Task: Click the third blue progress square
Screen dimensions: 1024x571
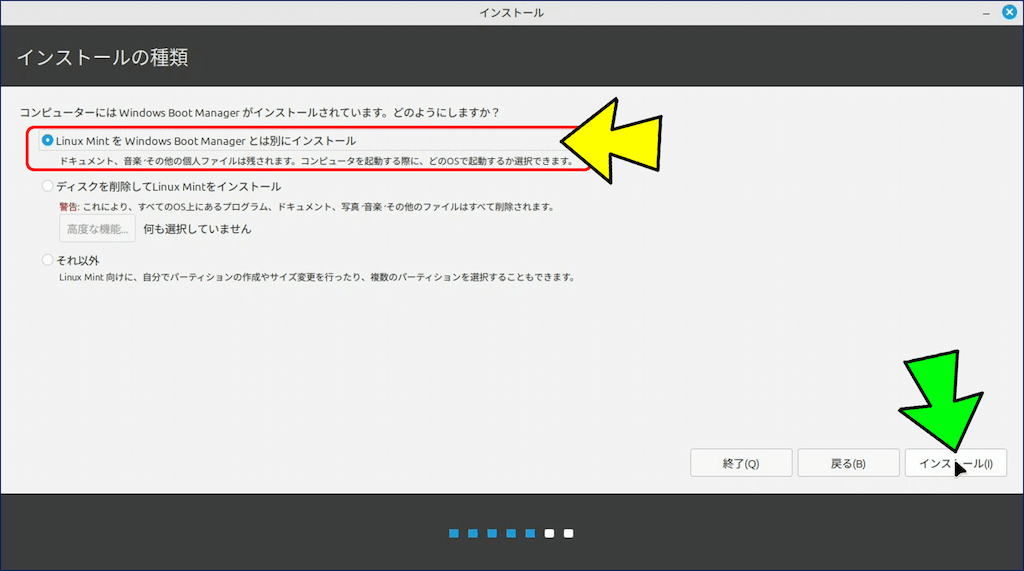Action: [x=492, y=534]
